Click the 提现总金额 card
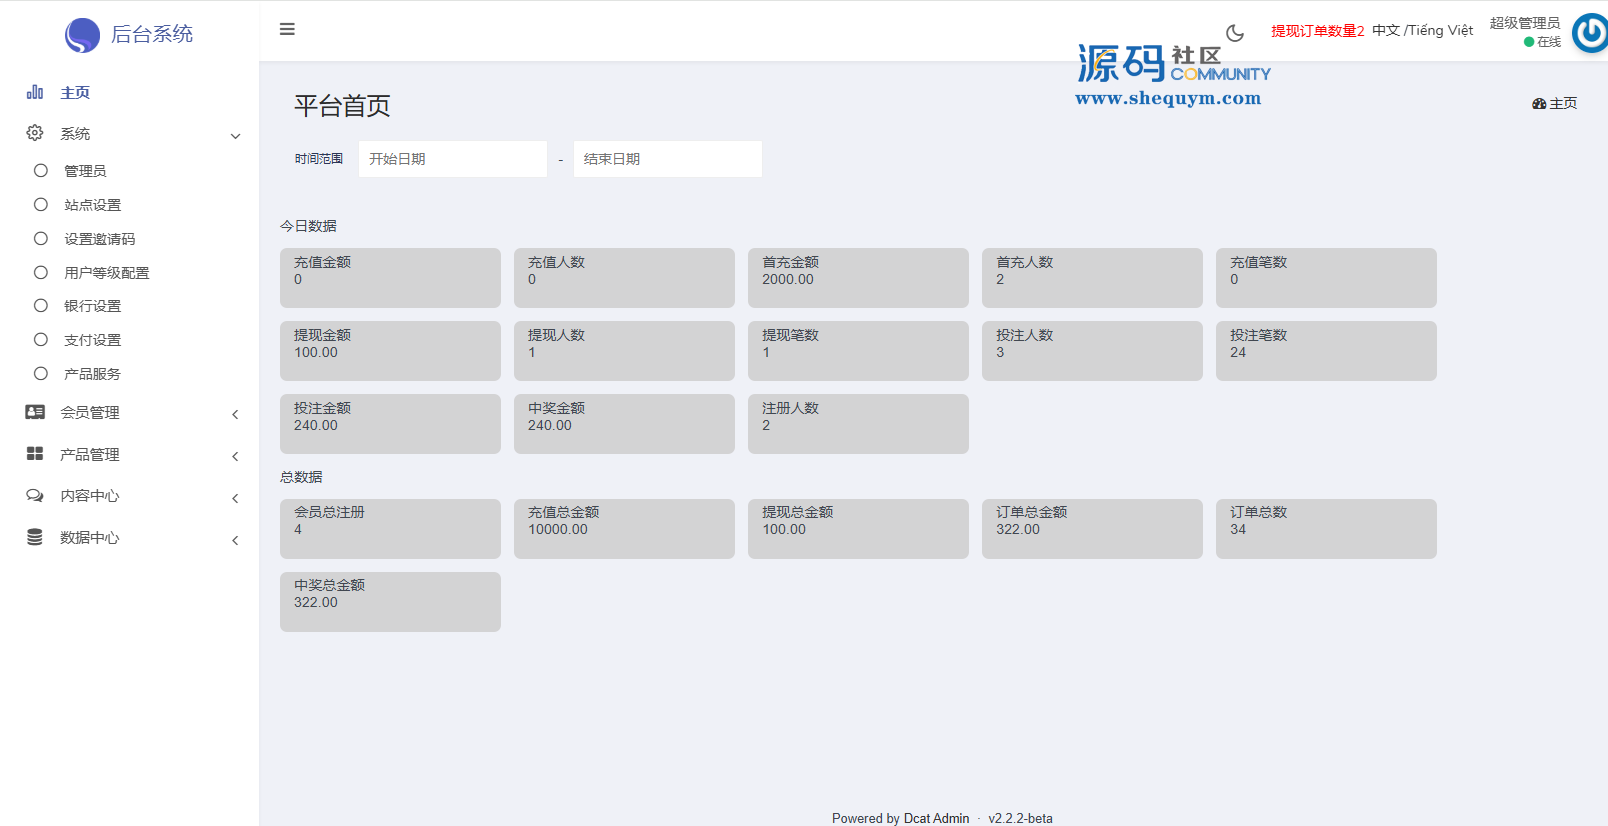 [858, 529]
